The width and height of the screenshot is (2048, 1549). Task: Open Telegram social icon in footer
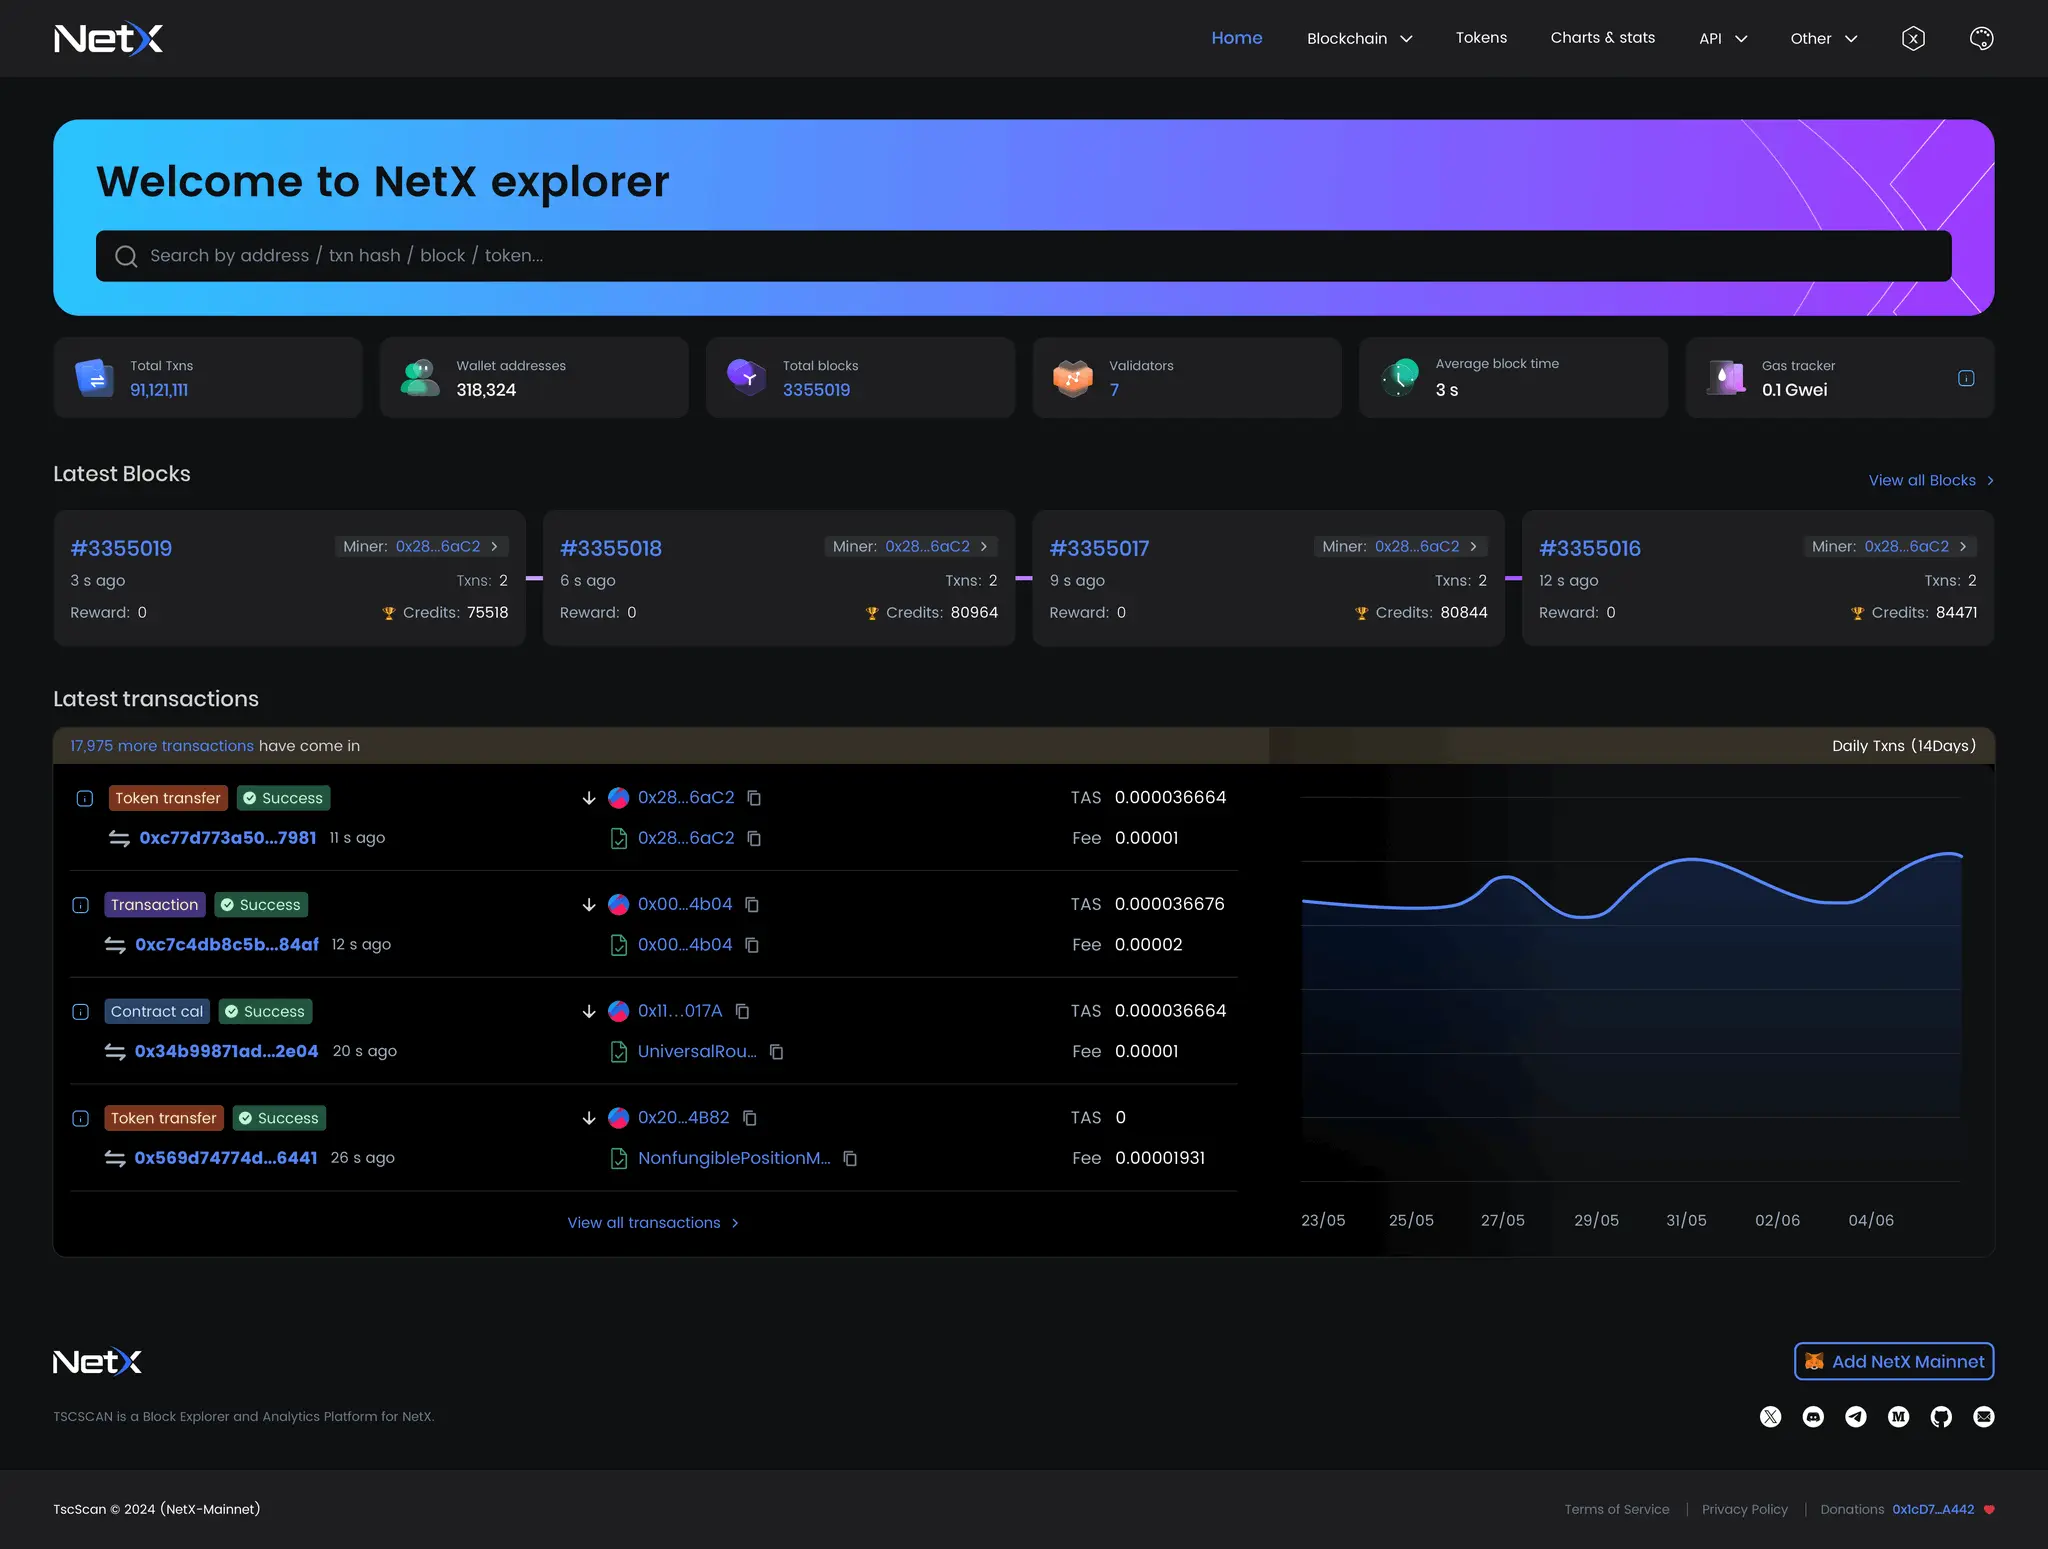(x=1856, y=1417)
